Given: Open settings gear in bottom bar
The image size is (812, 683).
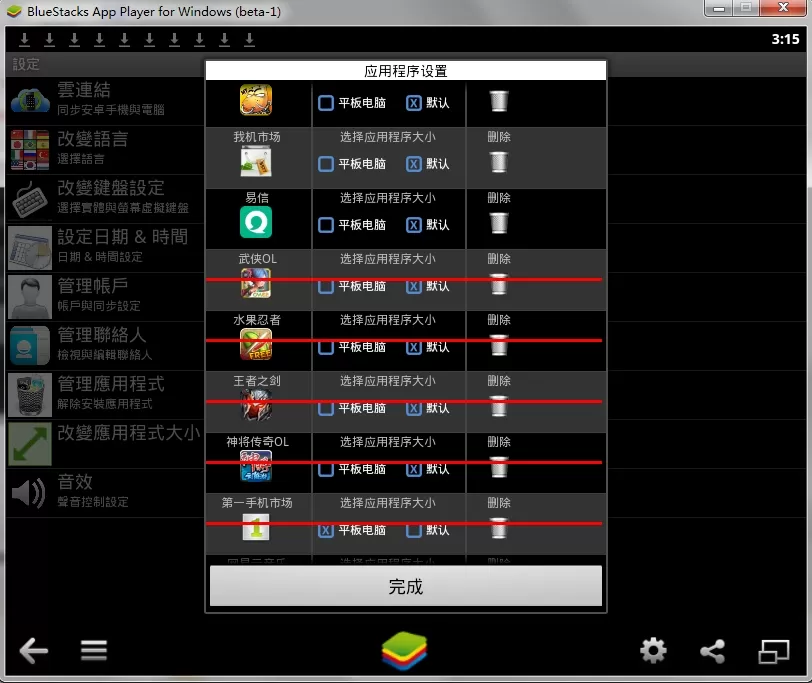Looking at the screenshot, I should (x=654, y=651).
